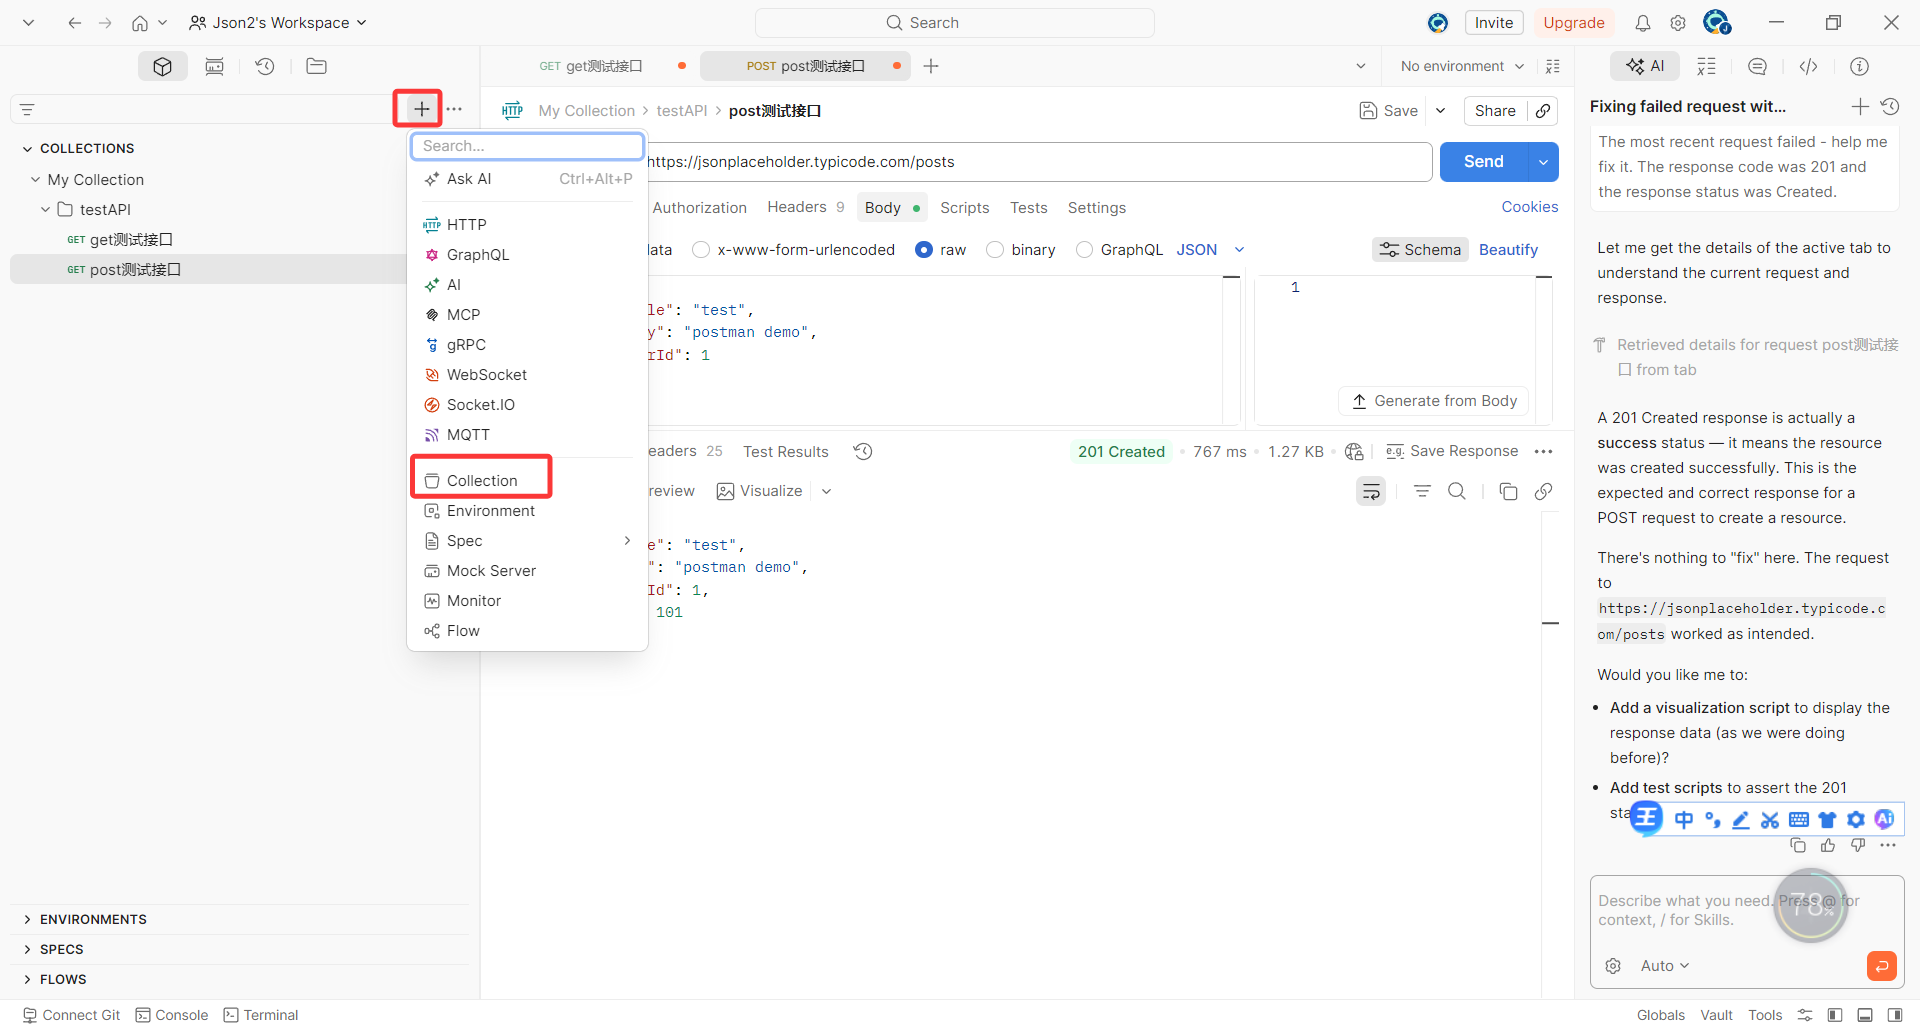Open AI chat history icon
1920x1030 pixels.
(1889, 106)
